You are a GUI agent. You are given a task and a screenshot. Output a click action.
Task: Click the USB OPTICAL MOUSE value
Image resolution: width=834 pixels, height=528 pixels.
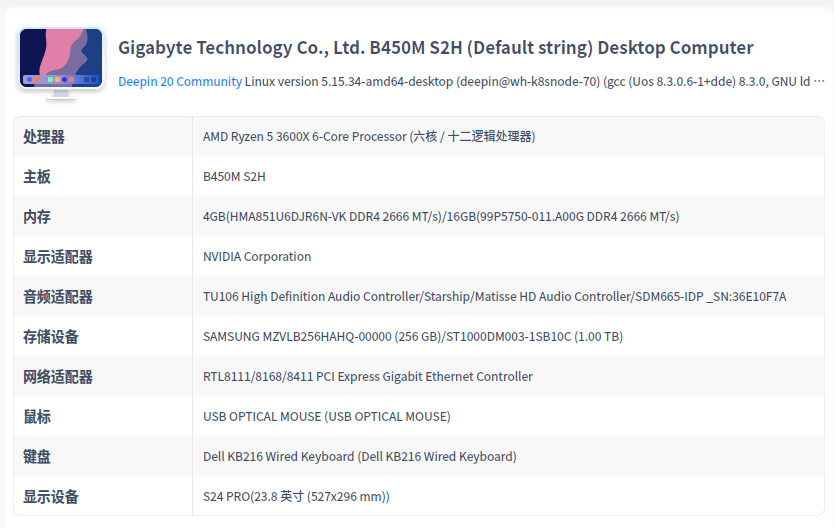tap(327, 417)
